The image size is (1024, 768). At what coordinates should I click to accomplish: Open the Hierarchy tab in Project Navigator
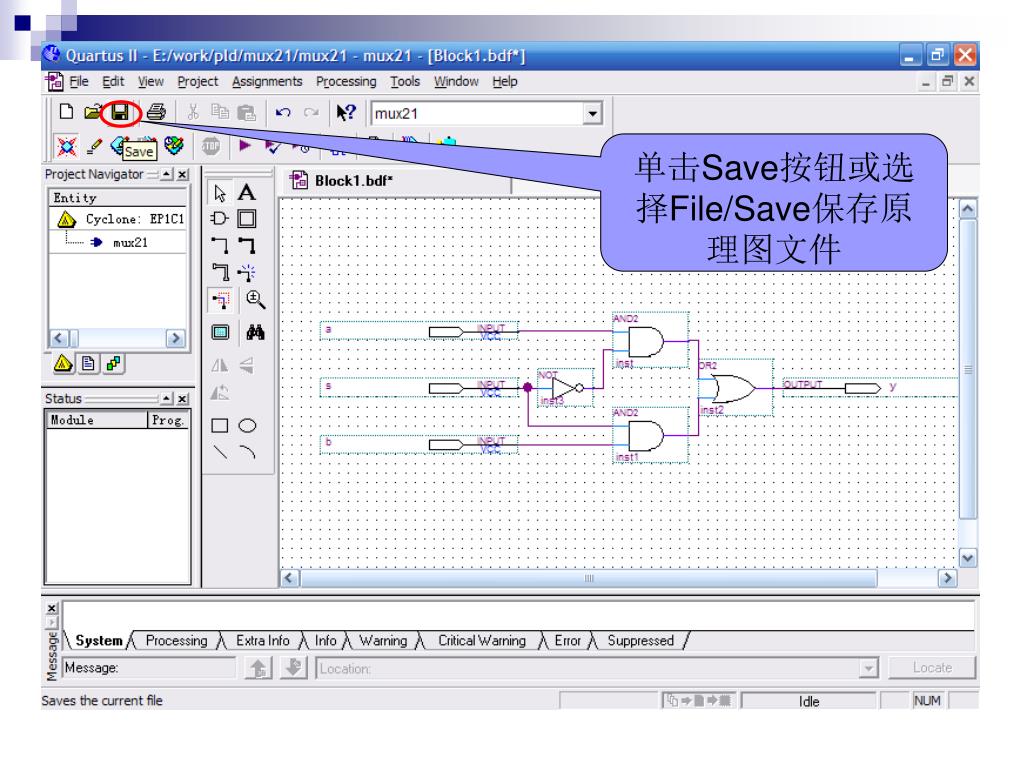(63, 364)
